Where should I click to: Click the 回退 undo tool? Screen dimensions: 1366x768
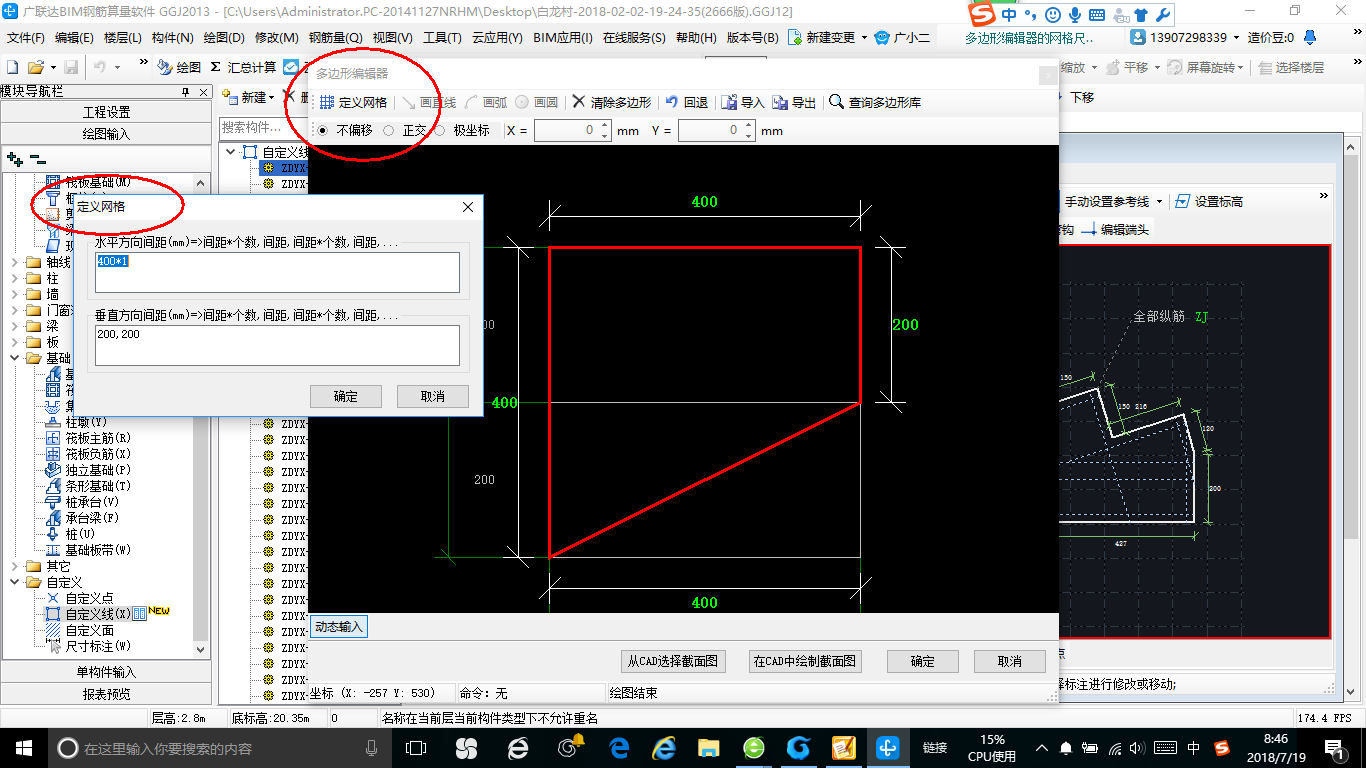(686, 103)
